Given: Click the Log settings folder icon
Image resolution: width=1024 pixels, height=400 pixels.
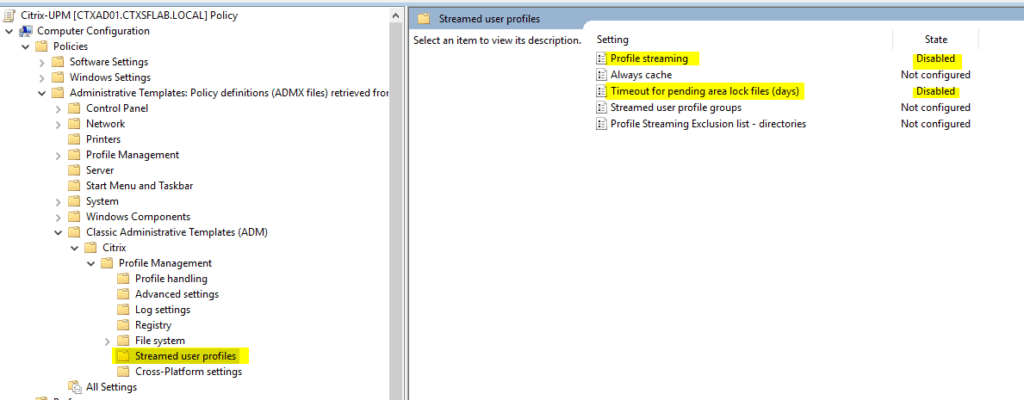Looking at the screenshot, I should [x=124, y=310].
